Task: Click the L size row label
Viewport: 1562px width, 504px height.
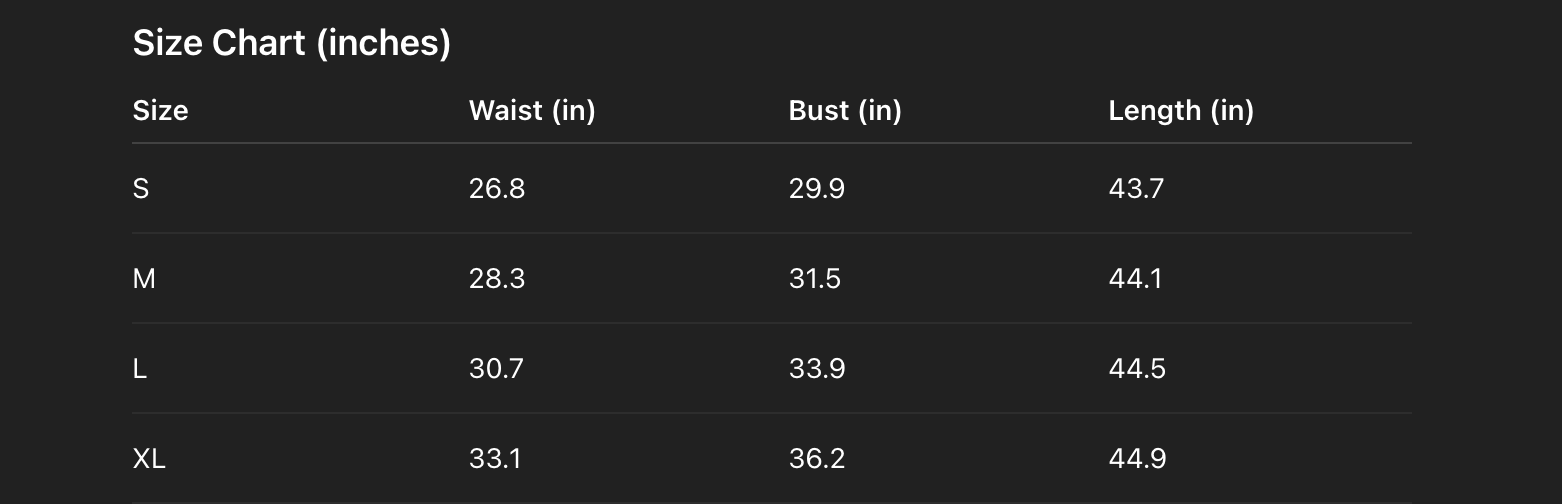Action: [x=140, y=368]
